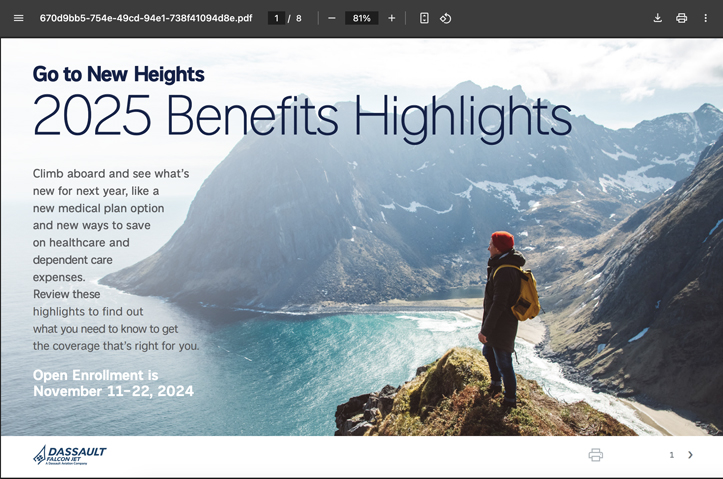Click the 'Go to New Heights' title
This screenshot has height=479, width=723.
(x=119, y=74)
